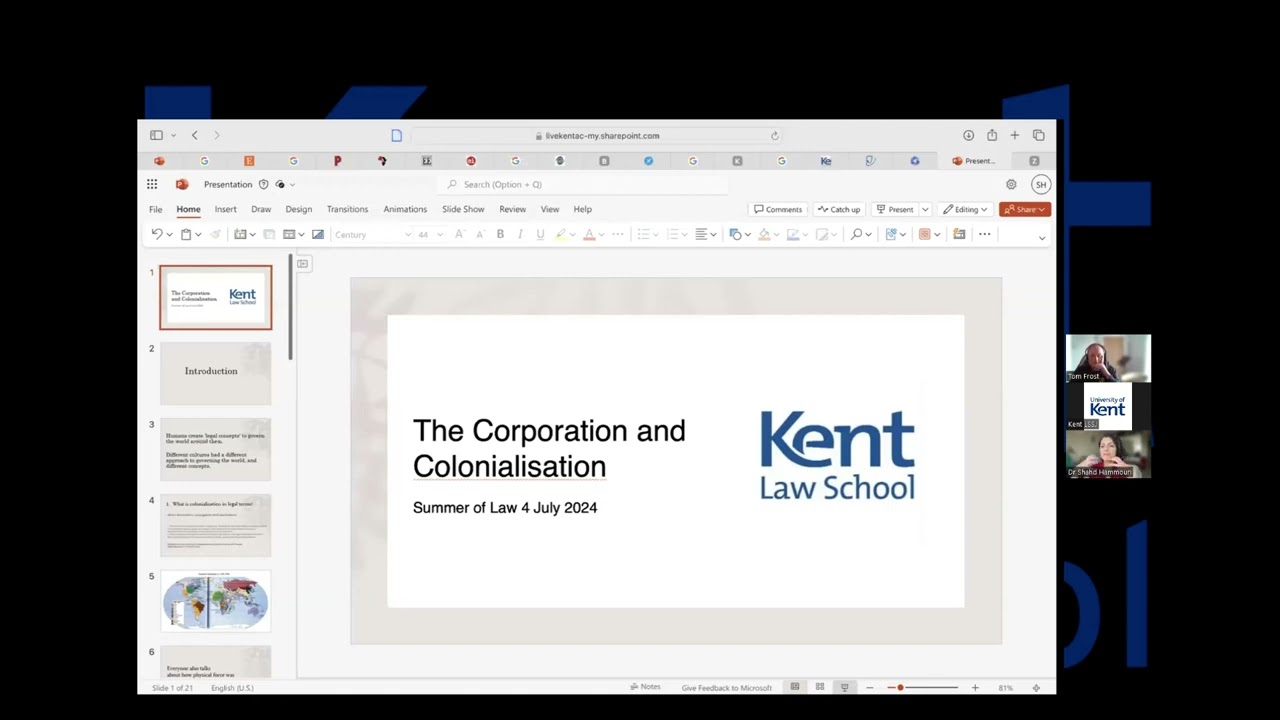1280x720 pixels.
Task: Click the zoom slider
Action: click(x=922, y=688)
